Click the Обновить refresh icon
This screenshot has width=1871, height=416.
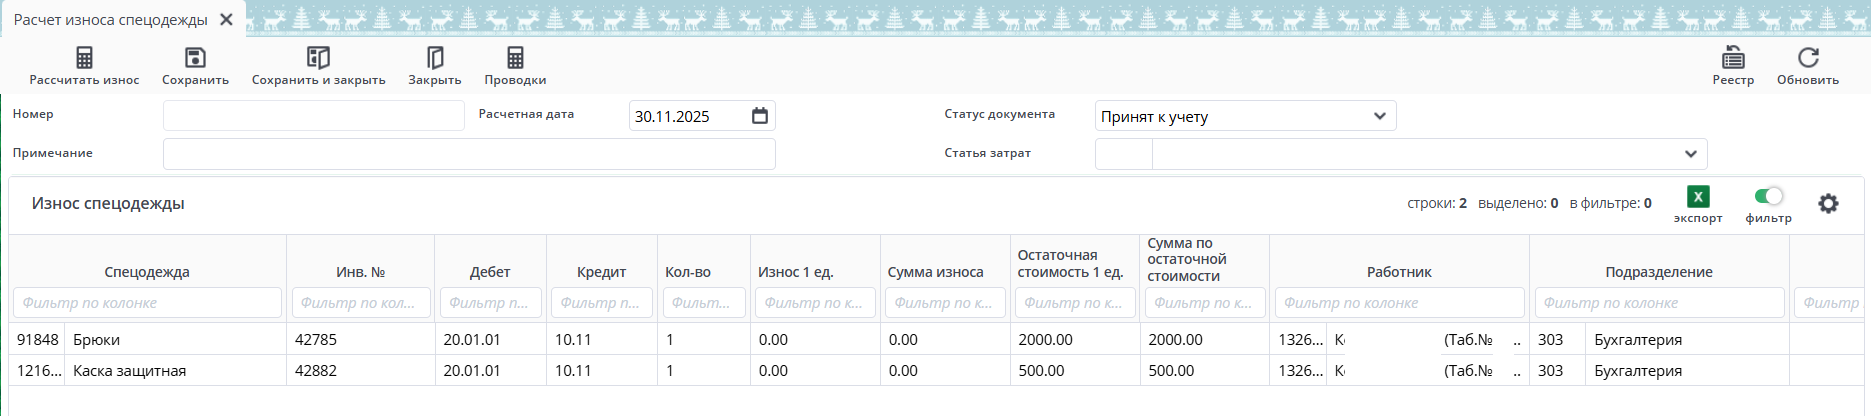click(x=1808, y=58)
